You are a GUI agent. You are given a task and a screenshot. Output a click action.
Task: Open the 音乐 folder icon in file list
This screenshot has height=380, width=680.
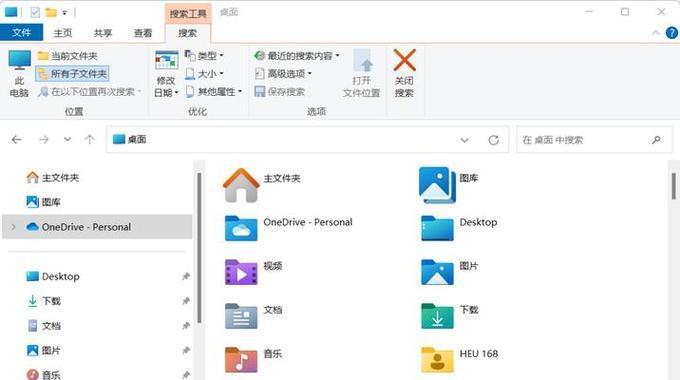pos(241,360)
